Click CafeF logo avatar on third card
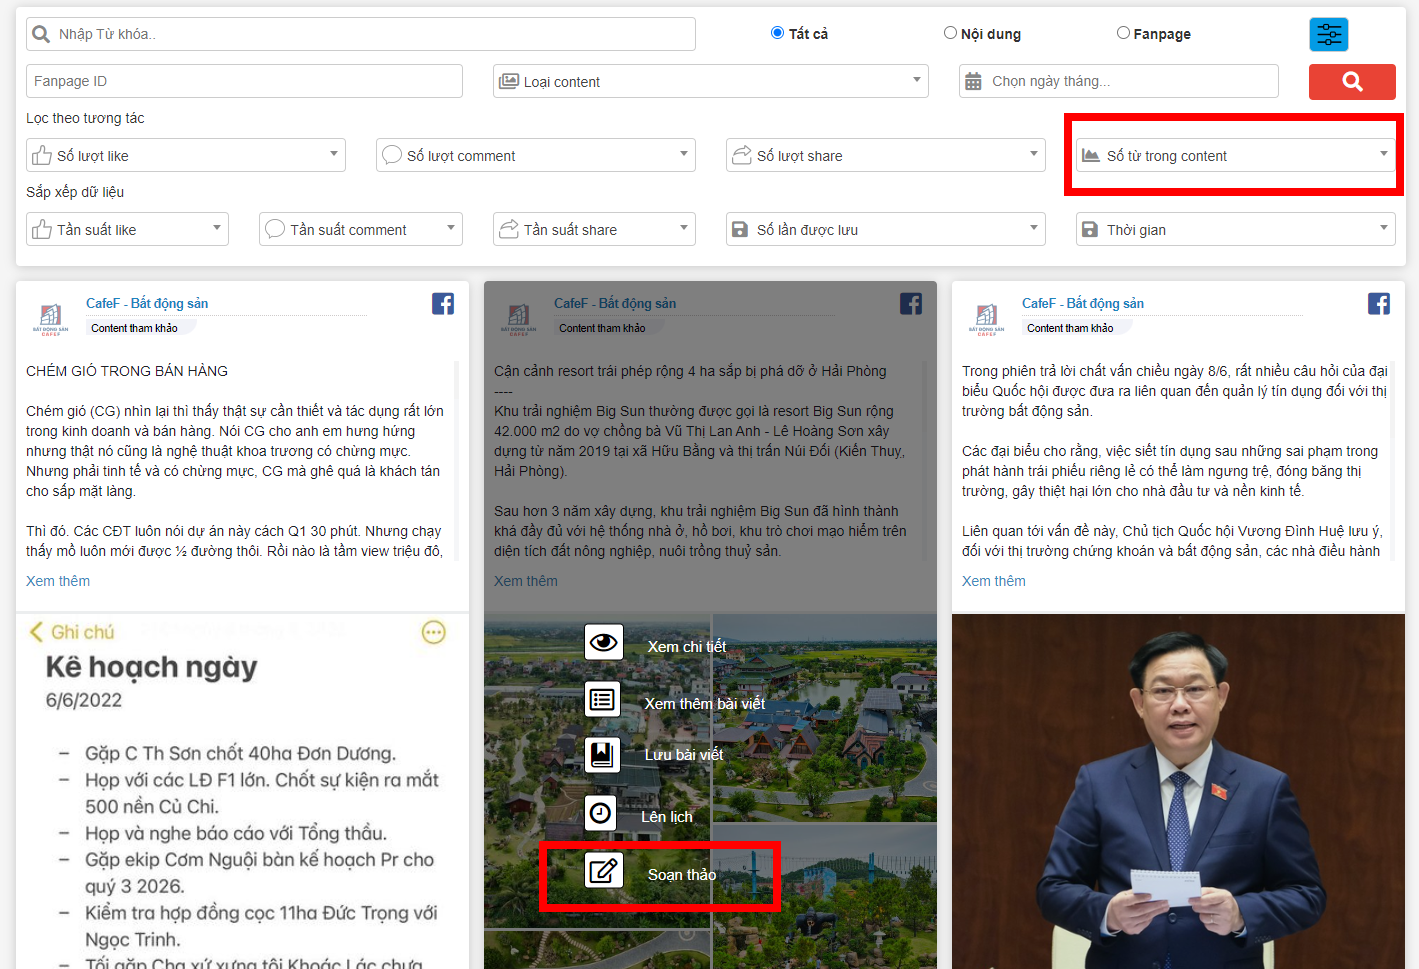 tap(986, 319)
